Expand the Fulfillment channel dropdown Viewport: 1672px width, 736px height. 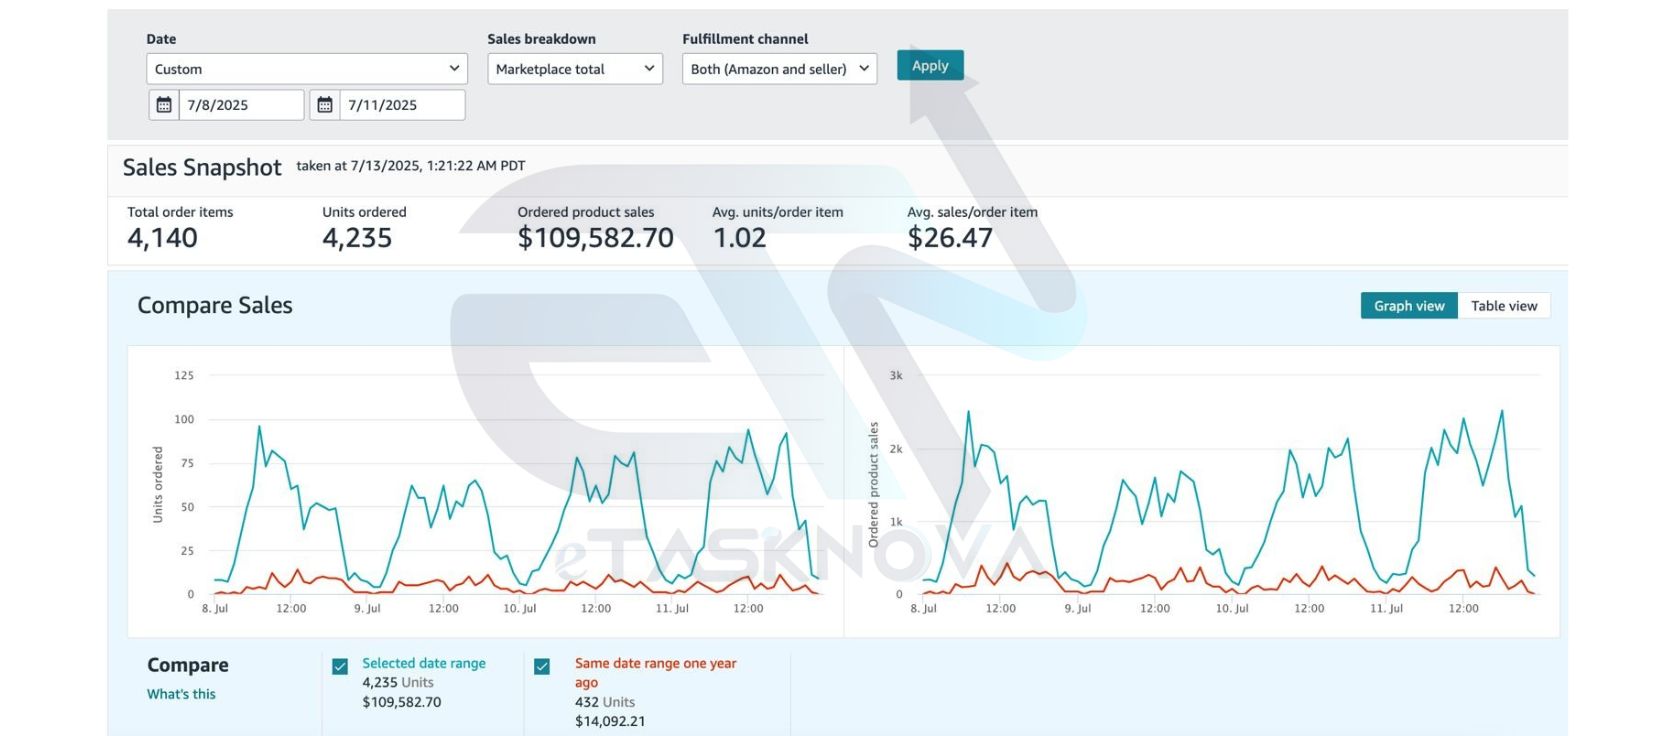779,69
